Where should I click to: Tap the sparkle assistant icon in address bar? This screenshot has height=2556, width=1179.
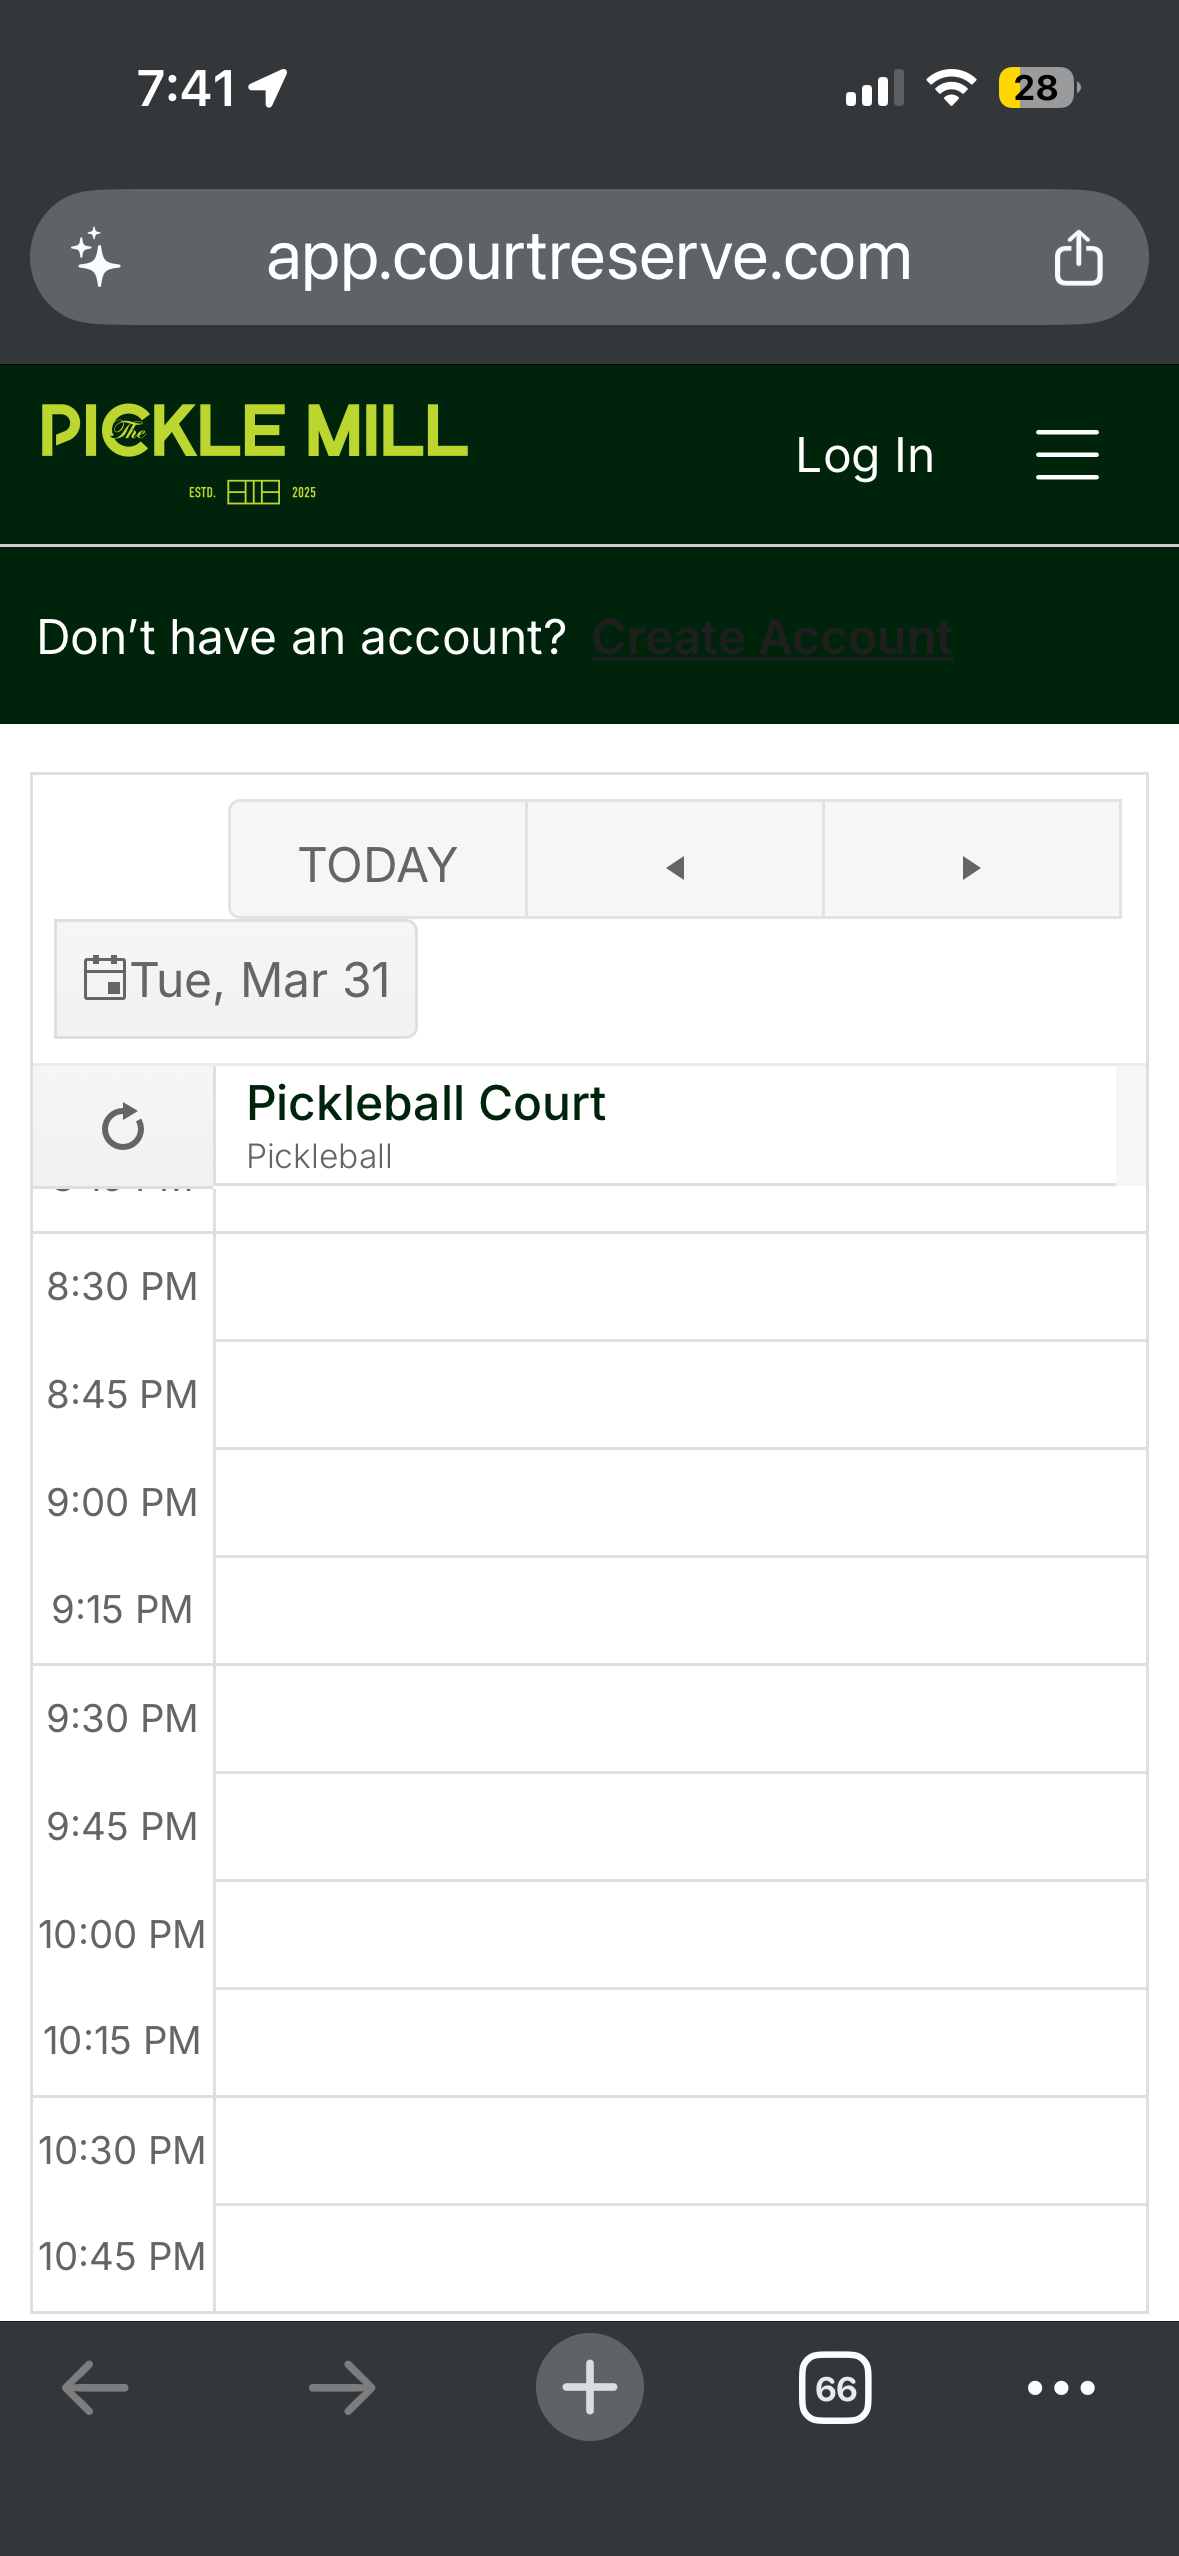[96, 258]
